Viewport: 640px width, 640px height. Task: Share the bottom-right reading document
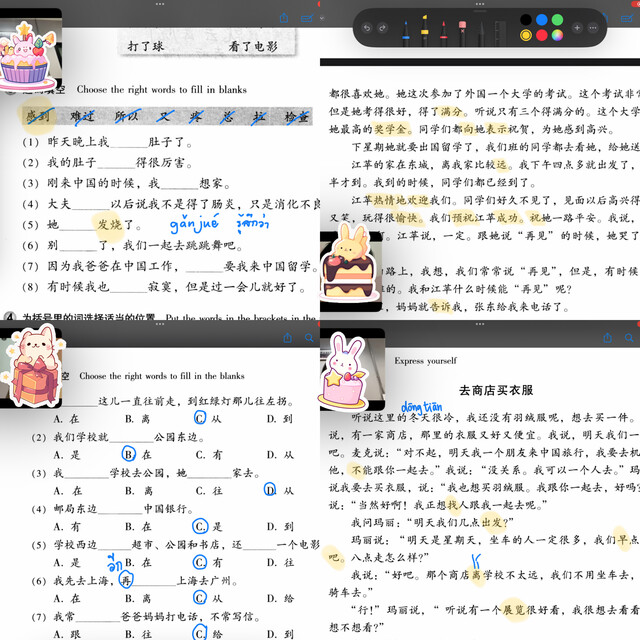[x=608, y=338]
